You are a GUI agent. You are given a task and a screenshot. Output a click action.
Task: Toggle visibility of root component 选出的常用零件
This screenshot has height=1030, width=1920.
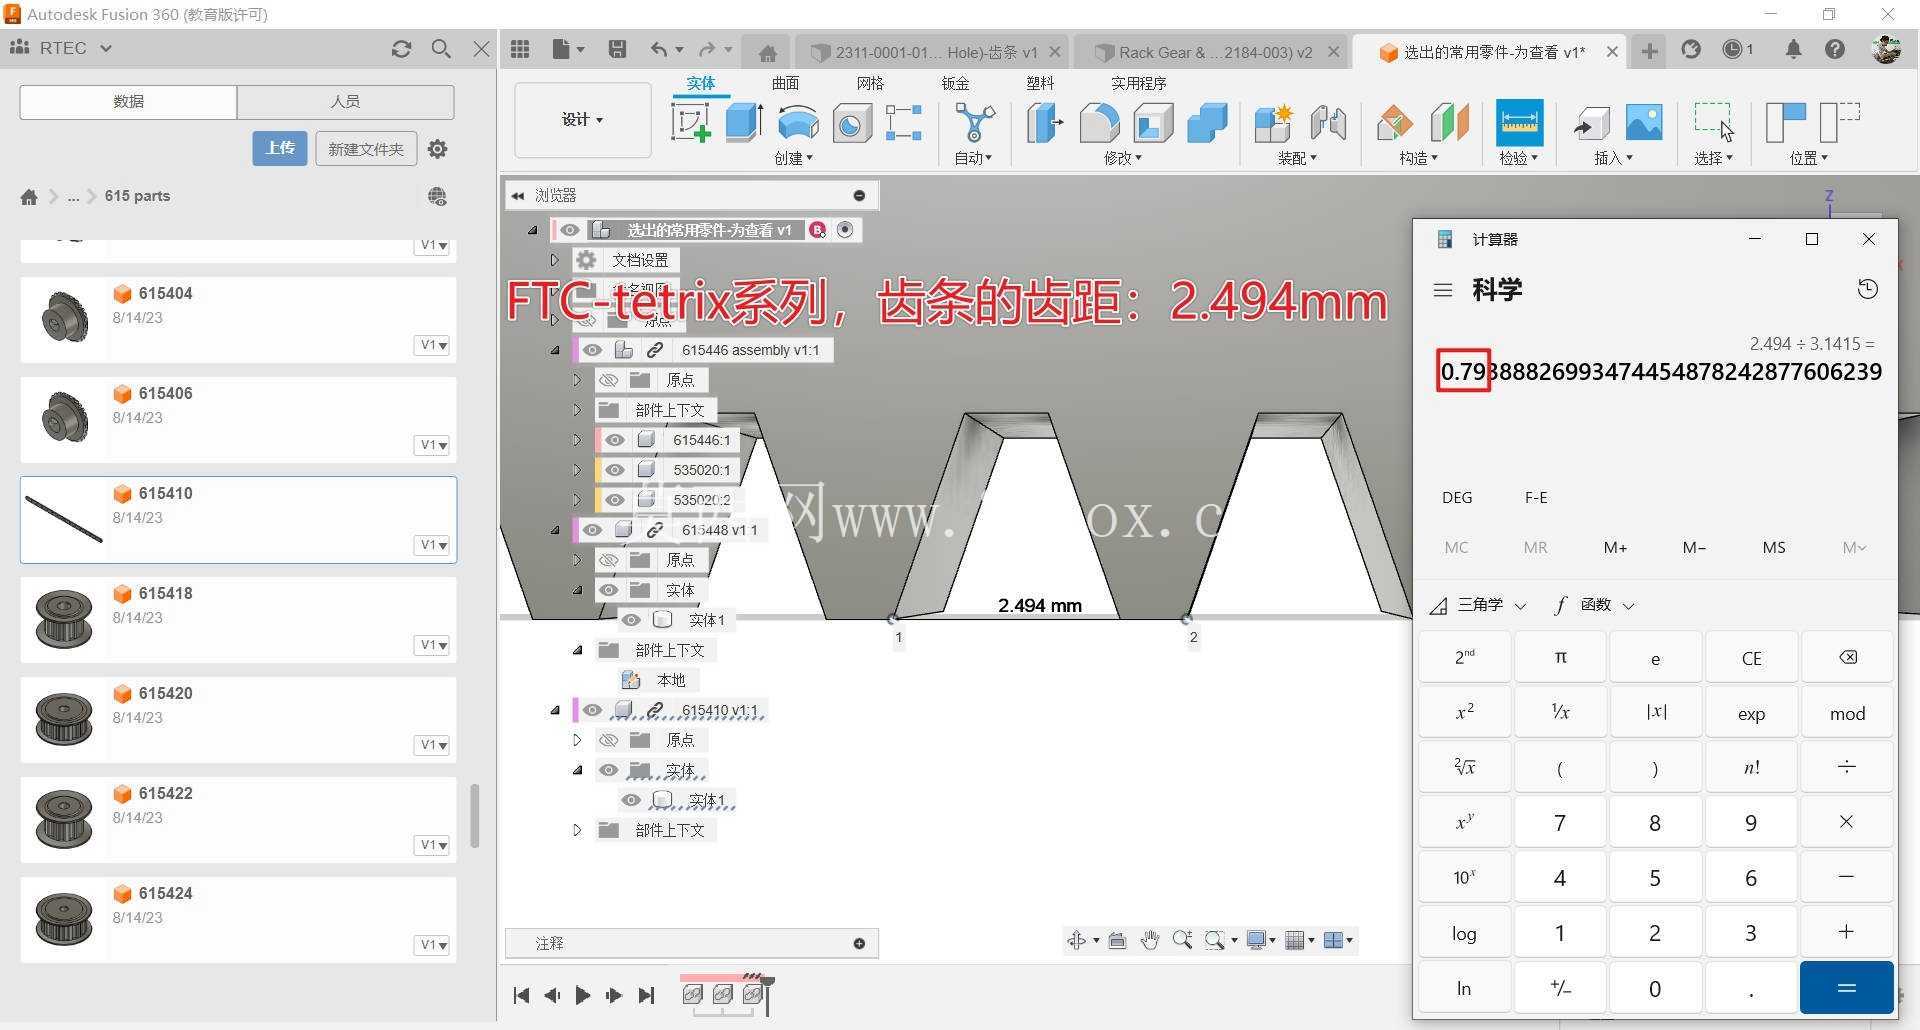click(569, 230)
